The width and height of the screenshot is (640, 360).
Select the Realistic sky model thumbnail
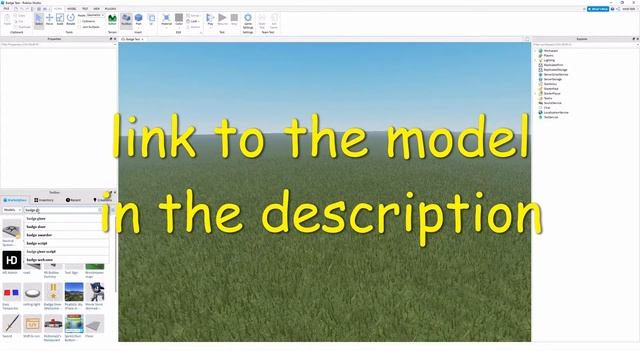point(74,292)
